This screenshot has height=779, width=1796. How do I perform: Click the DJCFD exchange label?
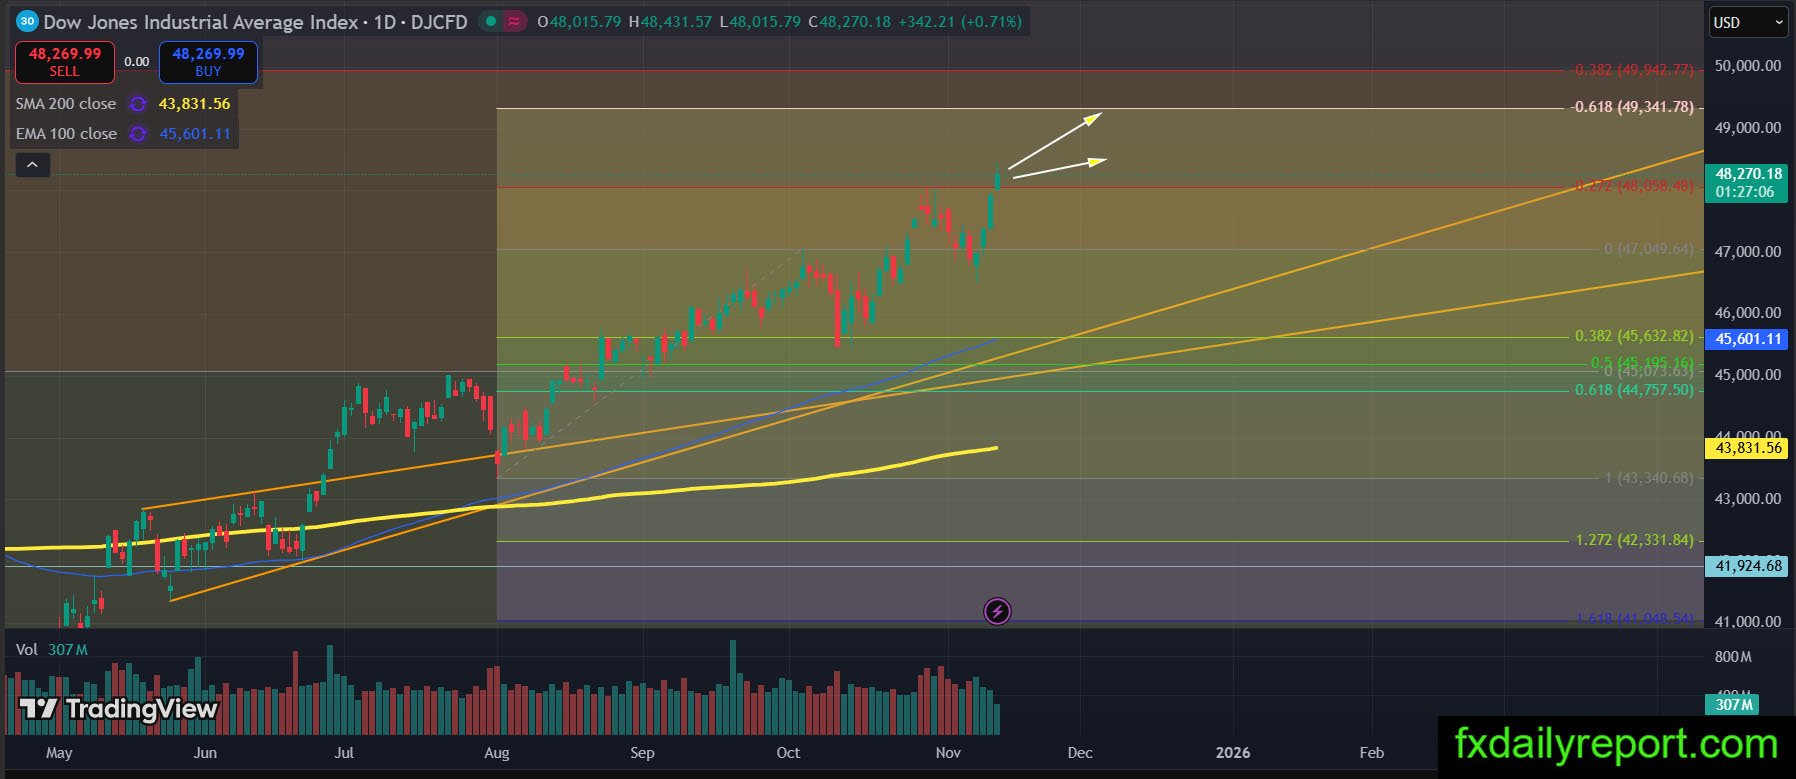(439, 21)
